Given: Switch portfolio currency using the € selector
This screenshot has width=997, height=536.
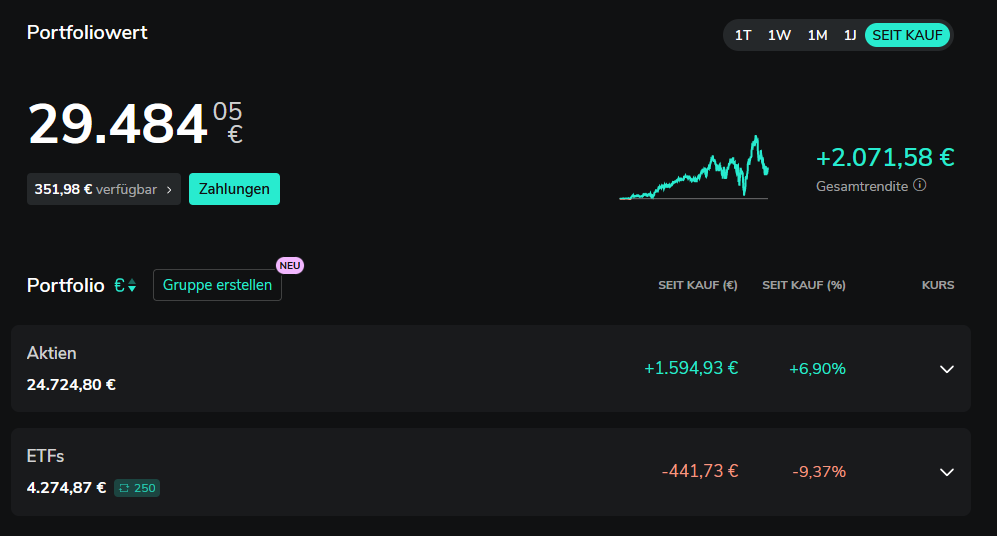Looking at the screenshot, I should tap(125, 285).
